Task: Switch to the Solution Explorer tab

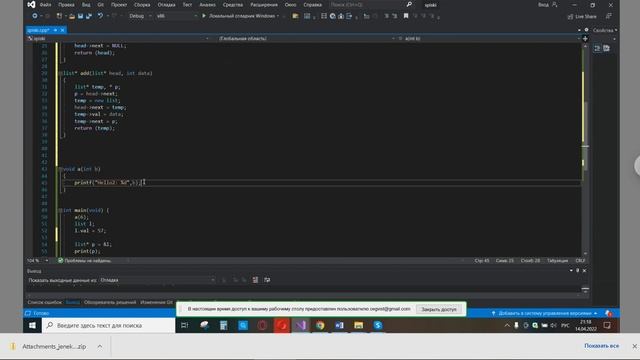Action: 110,302
